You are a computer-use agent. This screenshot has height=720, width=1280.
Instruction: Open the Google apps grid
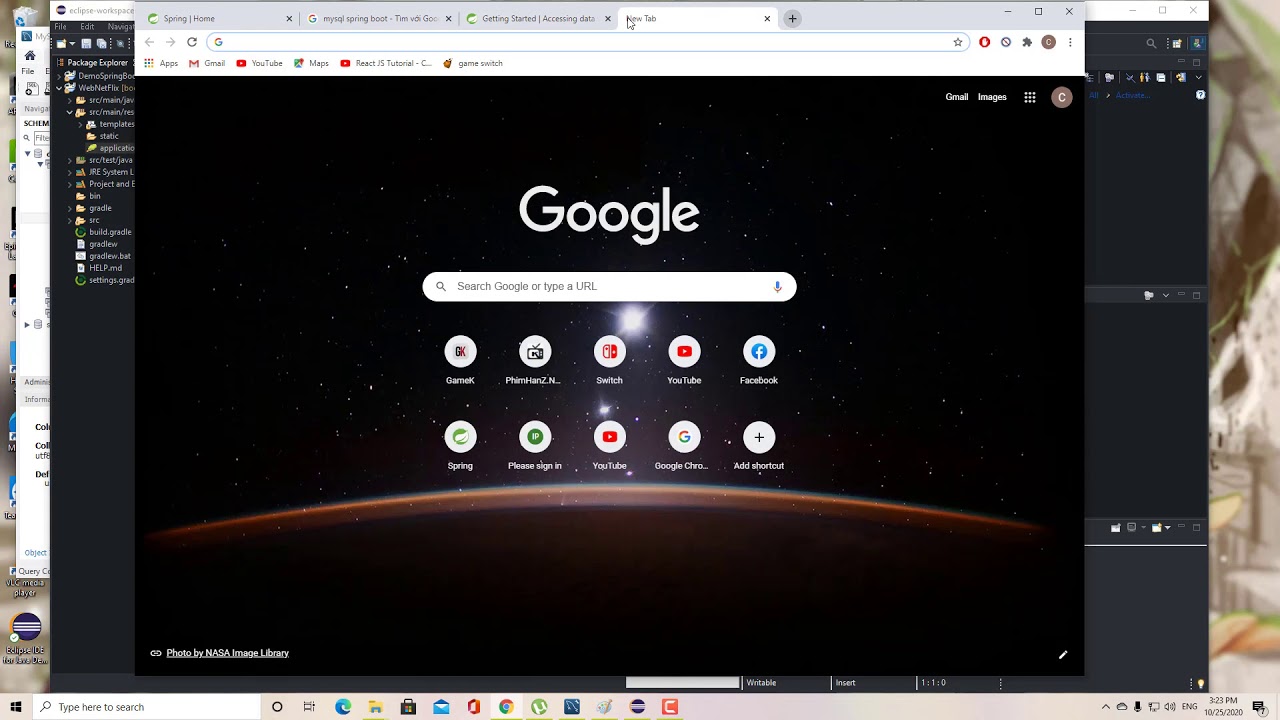pos(1029,97)
